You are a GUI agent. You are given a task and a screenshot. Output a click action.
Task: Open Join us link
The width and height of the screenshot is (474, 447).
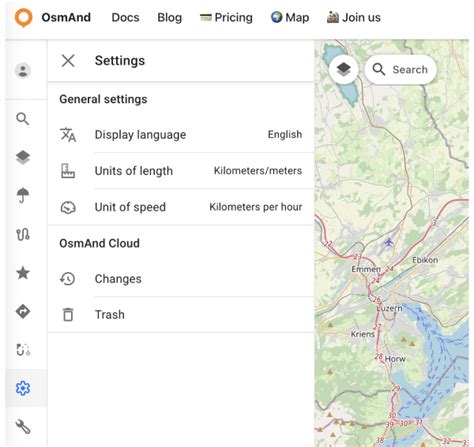354,17
